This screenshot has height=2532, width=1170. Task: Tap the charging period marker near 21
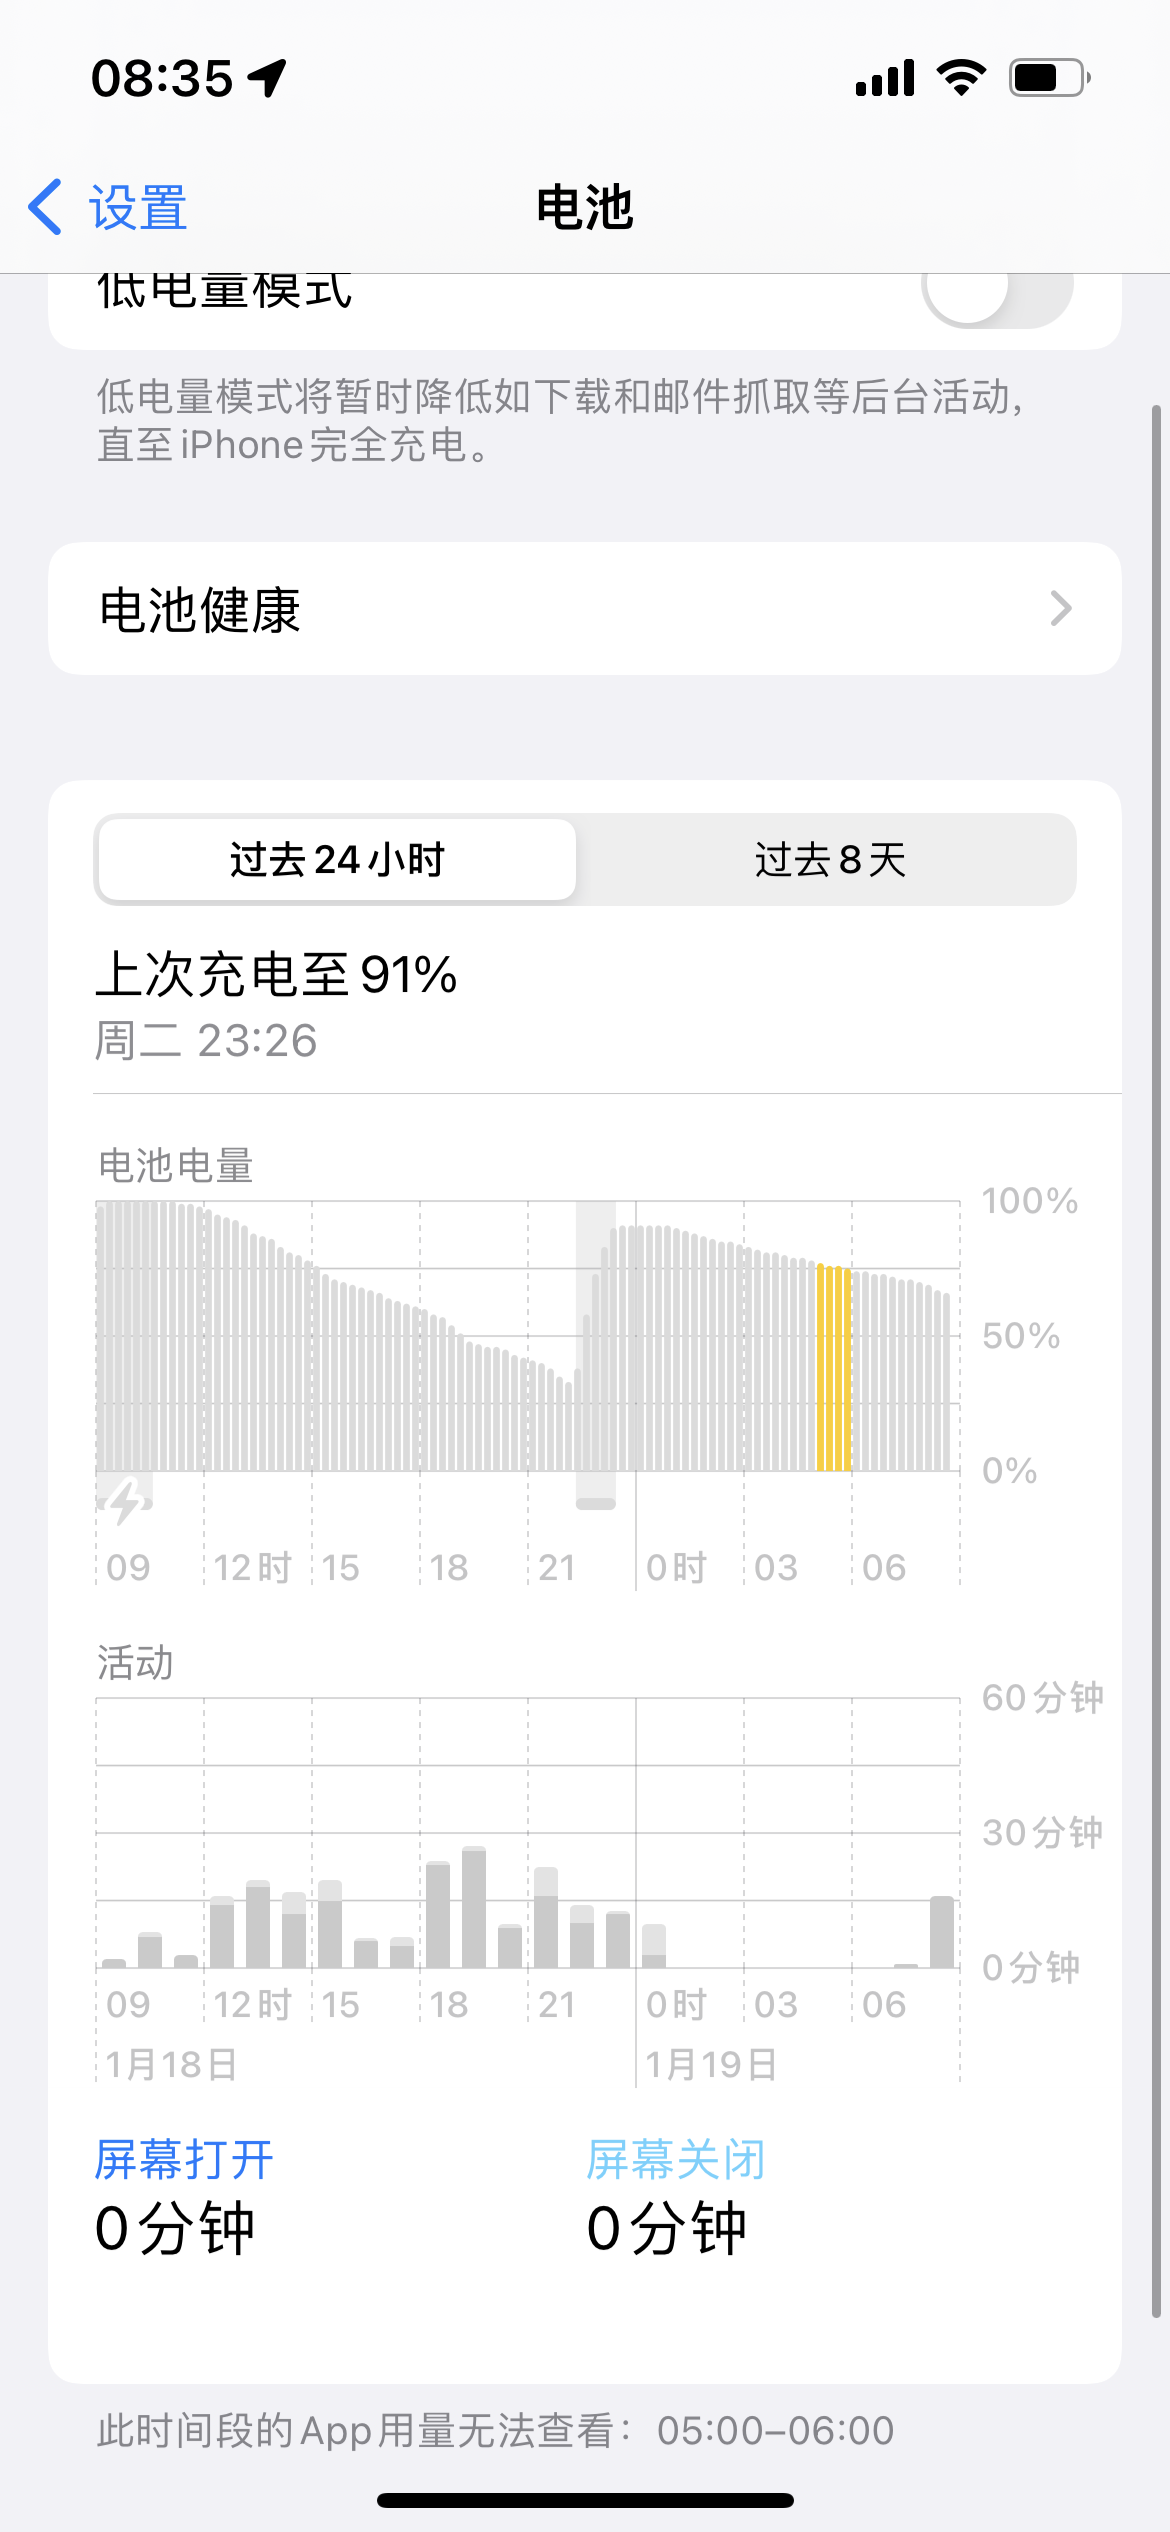[596, 1503]
